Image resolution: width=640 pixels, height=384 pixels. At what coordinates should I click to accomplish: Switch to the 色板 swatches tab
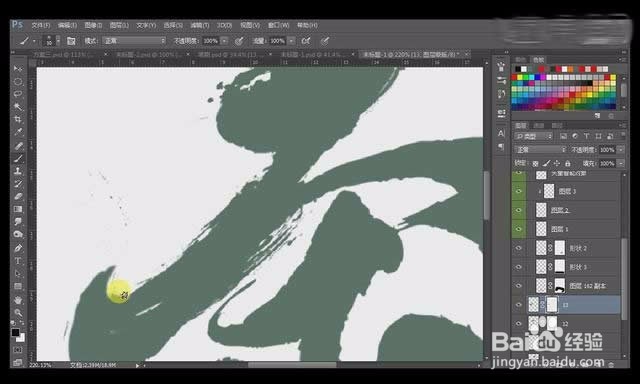click(538, 60)
